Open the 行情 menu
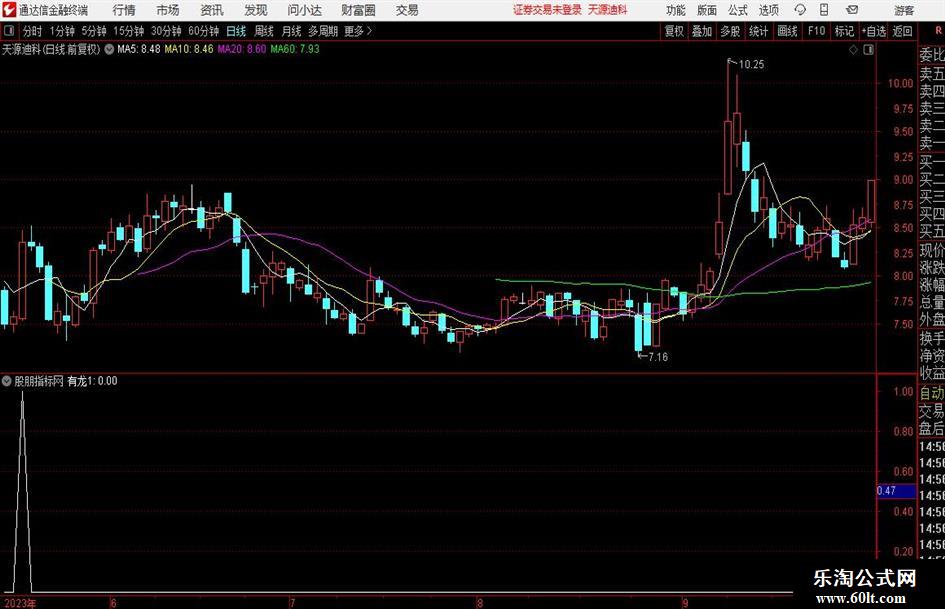Screen dimensions: 945x609 124,10
